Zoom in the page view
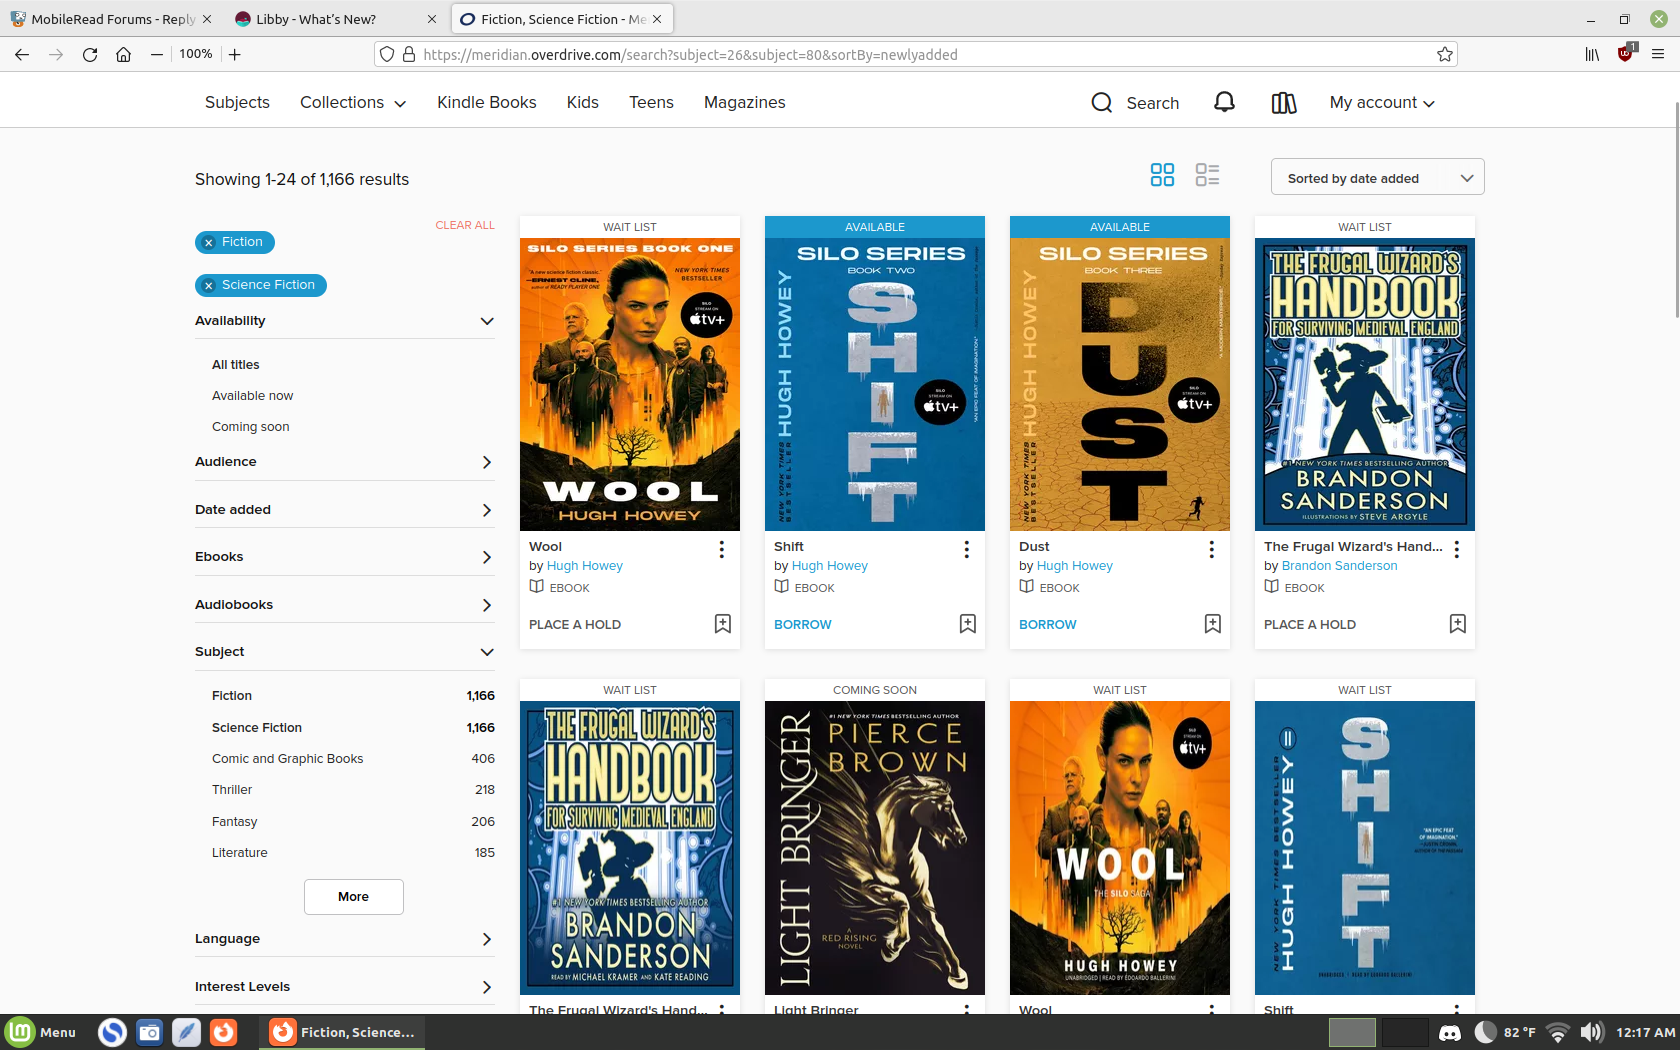Viewport: 1680px width, 1050px height. click(x=235, y=55)
